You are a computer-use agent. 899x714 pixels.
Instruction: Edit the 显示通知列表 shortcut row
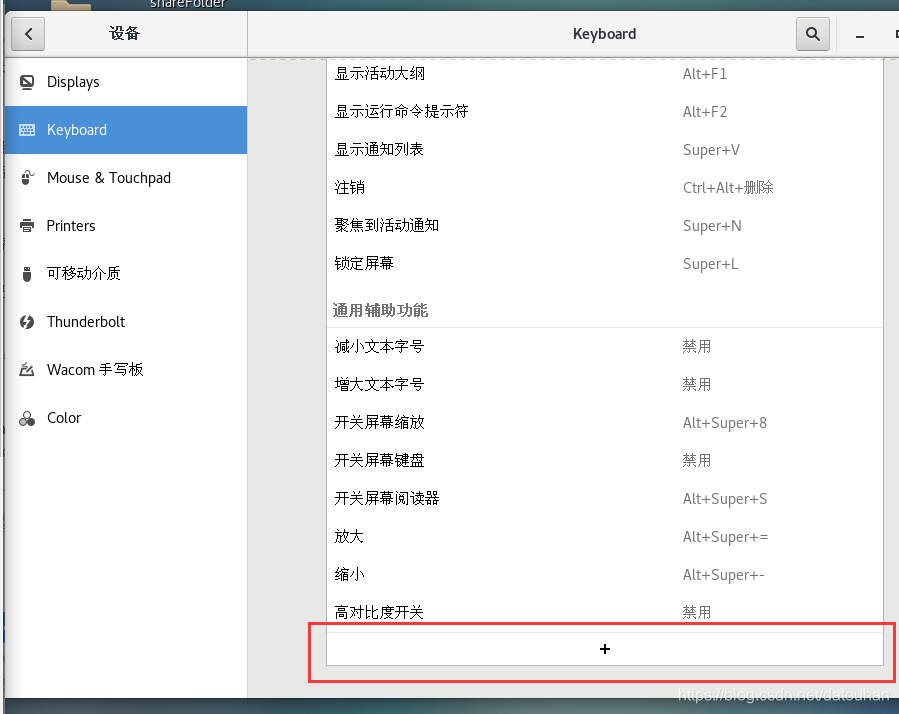point(605,149)
